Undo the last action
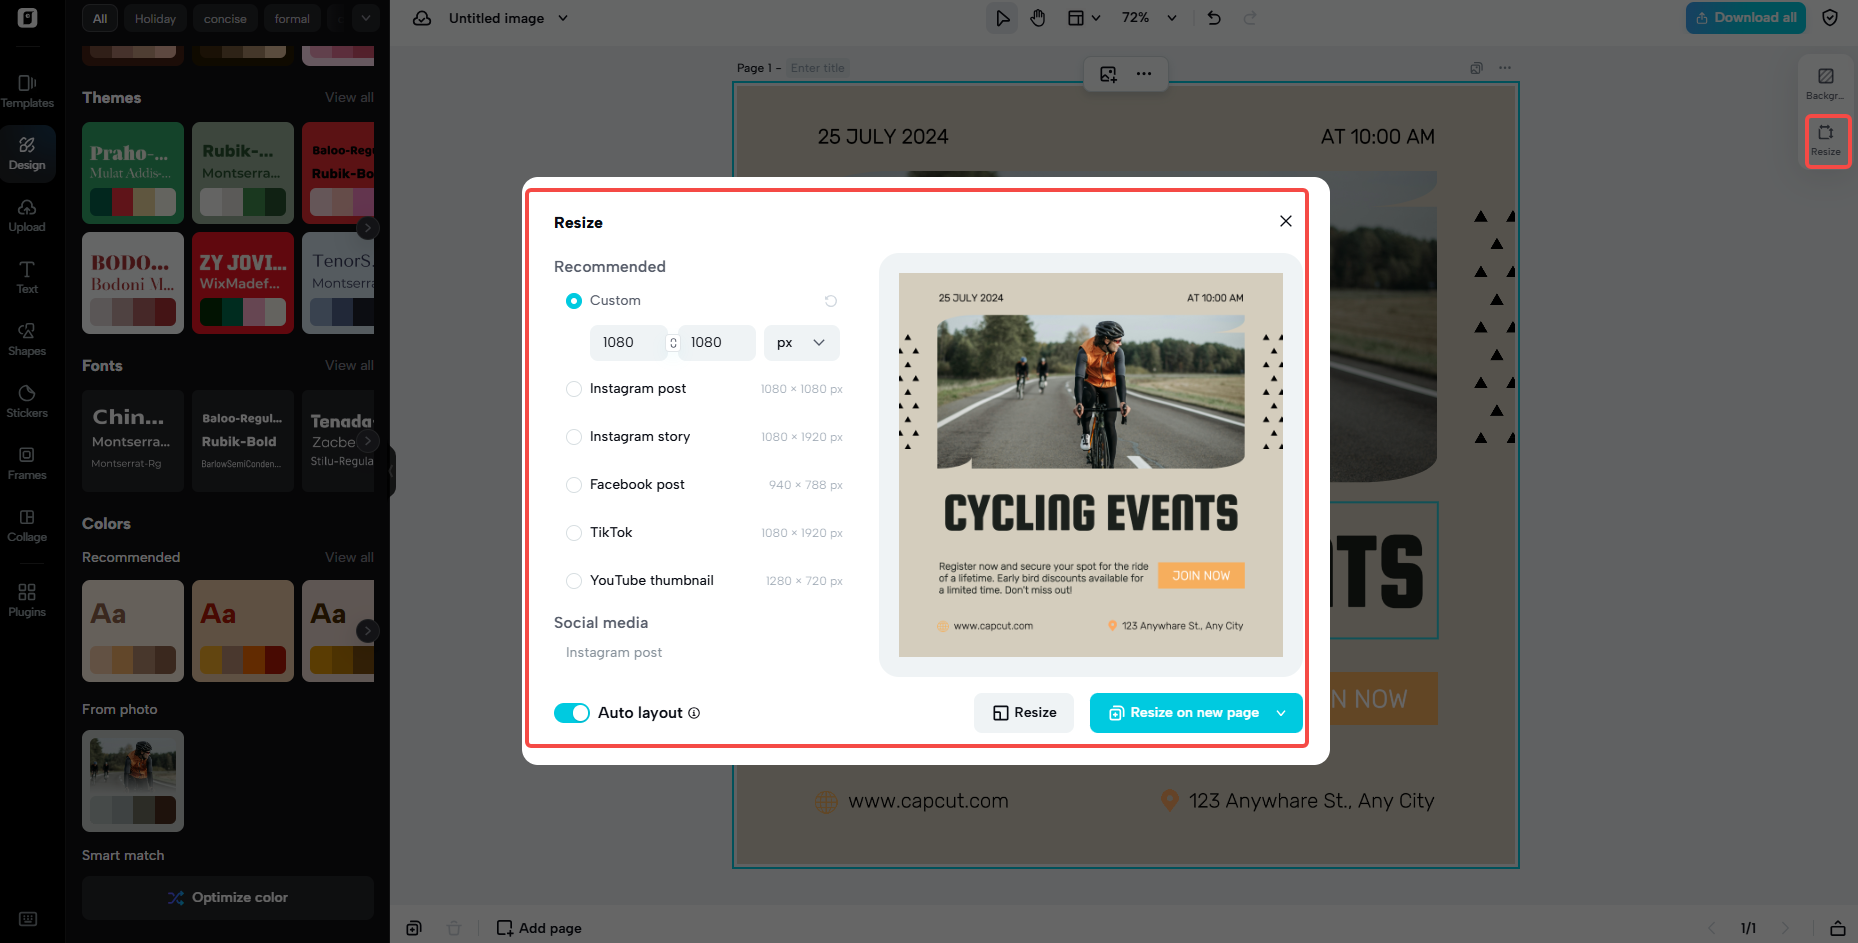 pos(1214,18)
